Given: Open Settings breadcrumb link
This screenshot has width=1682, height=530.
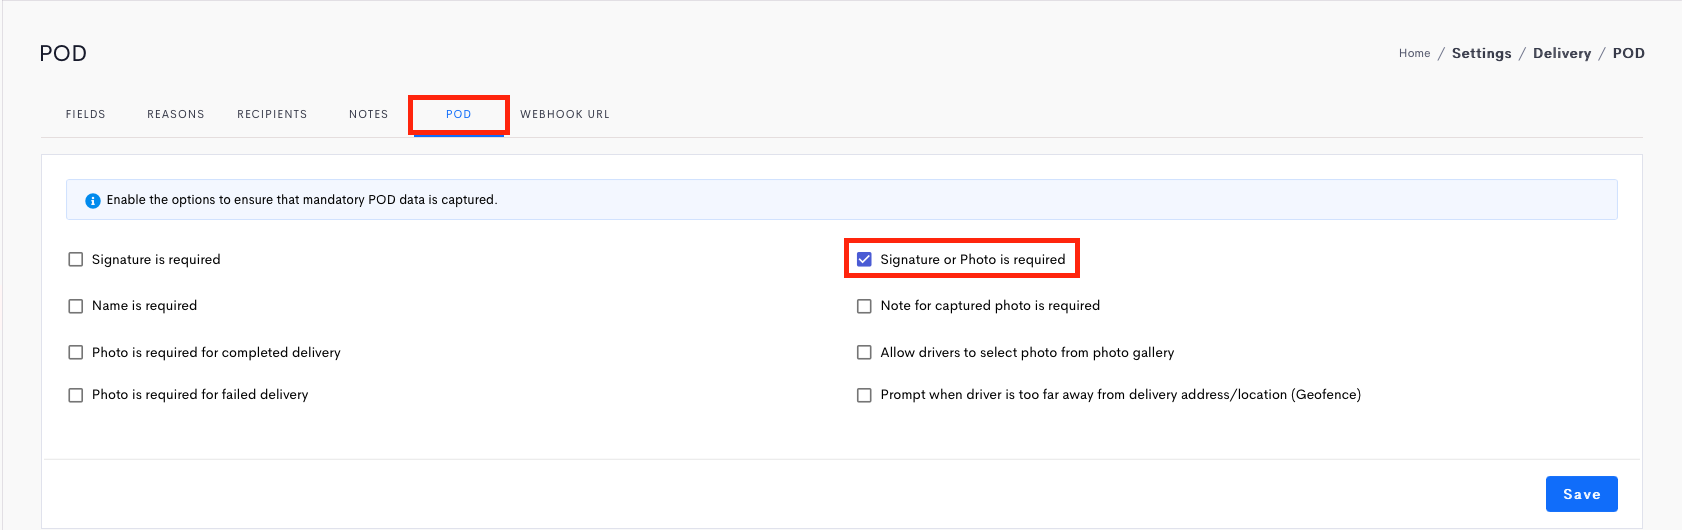Looking at the screenshot, I should click(1482, 53).
